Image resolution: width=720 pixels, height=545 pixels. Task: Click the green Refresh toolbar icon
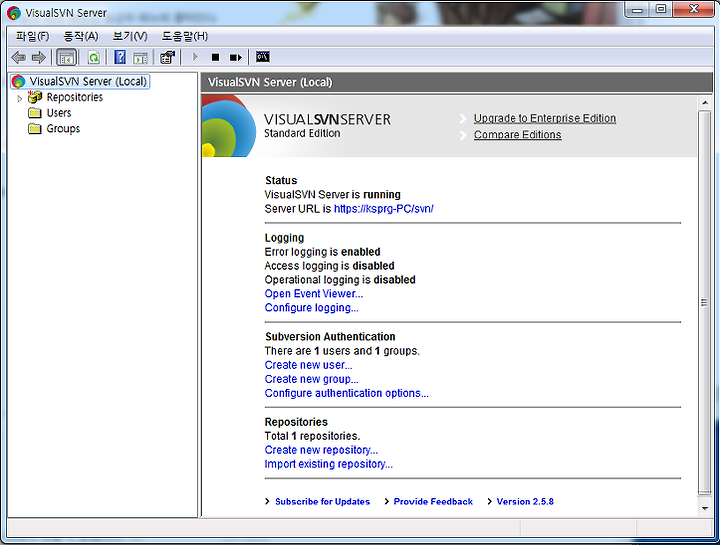(94, 57)
